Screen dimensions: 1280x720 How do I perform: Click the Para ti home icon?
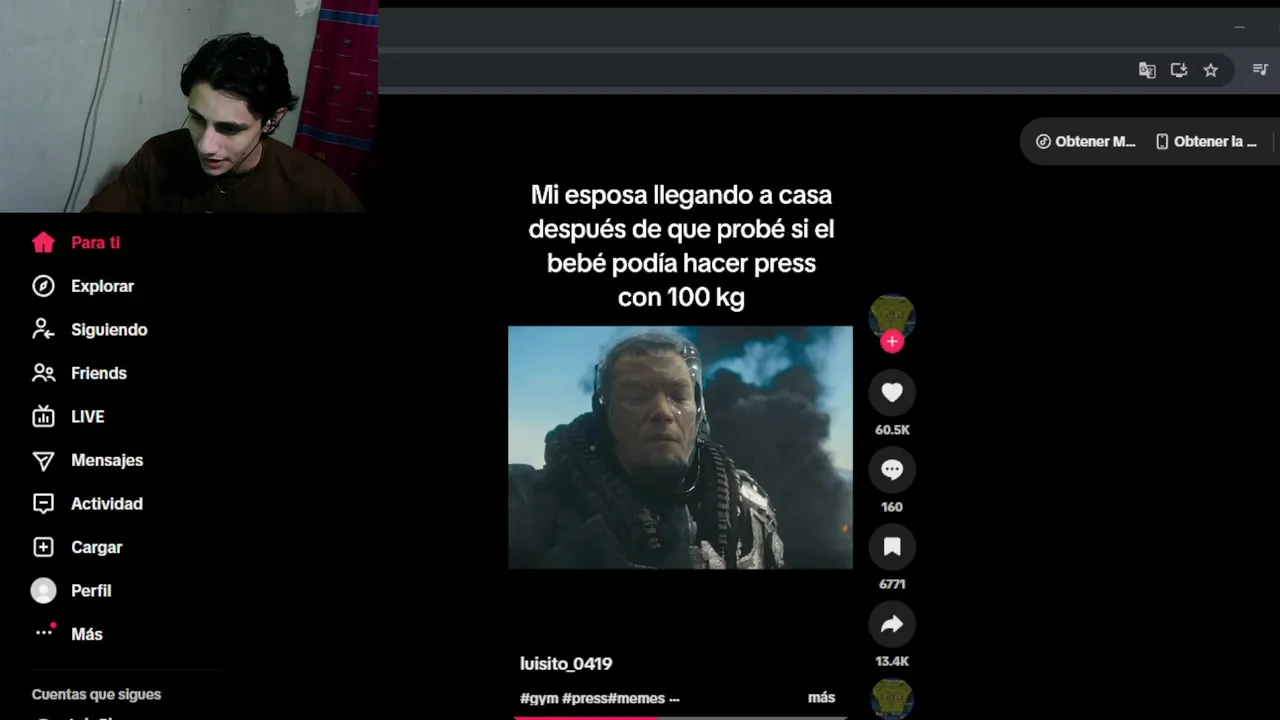pos(43,242)
